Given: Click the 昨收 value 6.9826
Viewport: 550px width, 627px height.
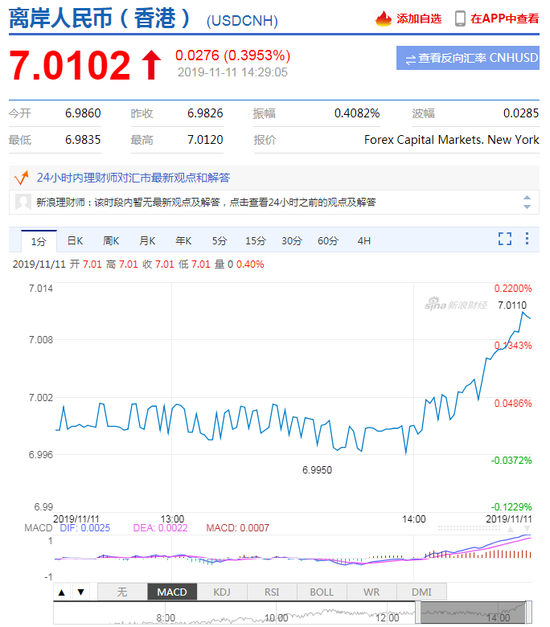Looking at the screenshot, I should (205, 113).
